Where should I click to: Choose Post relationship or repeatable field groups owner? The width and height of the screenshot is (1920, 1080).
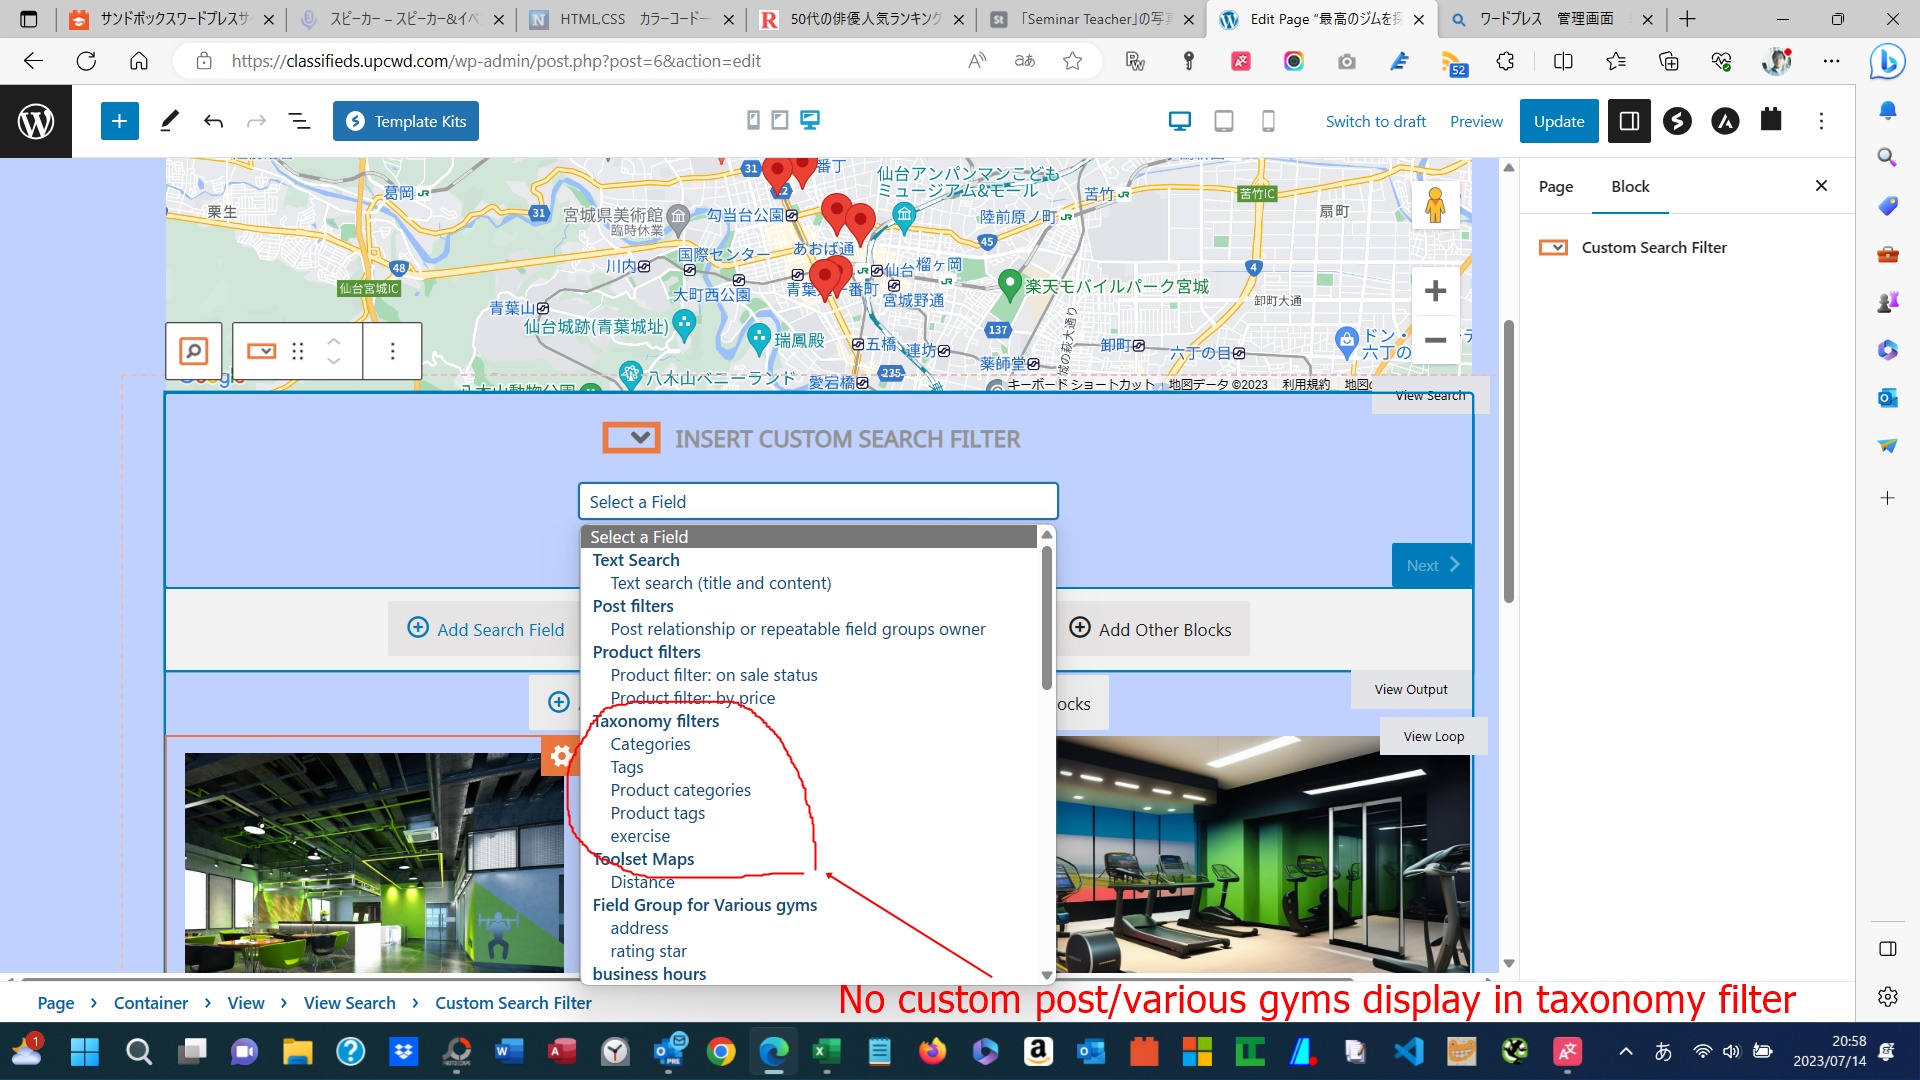pos(798,629)
